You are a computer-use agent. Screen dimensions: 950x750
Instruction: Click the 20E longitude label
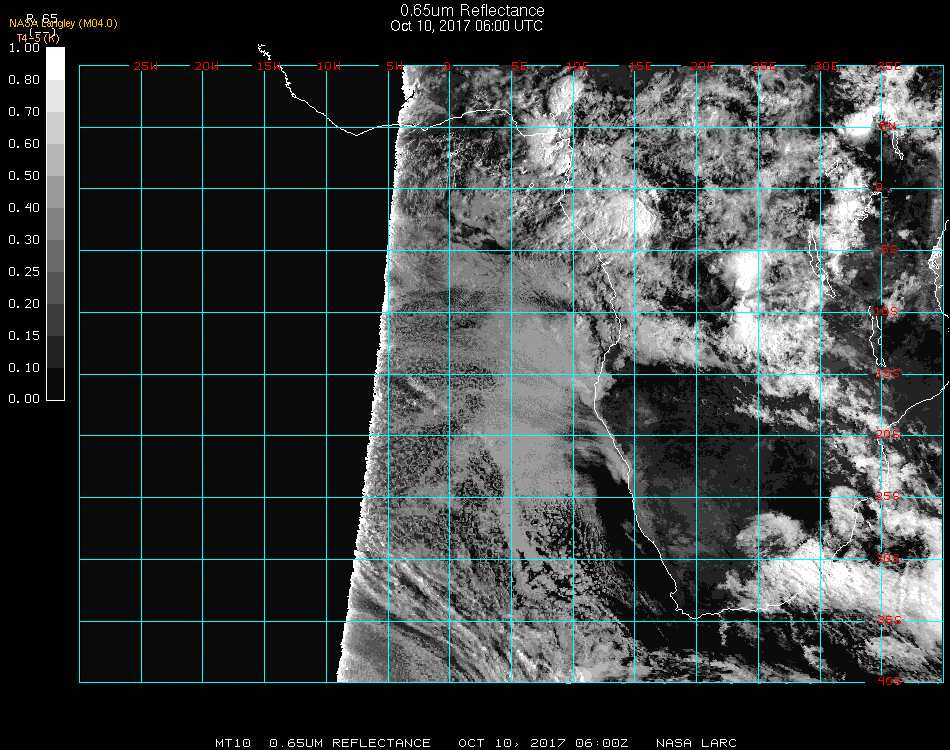[x=703, y=66]
